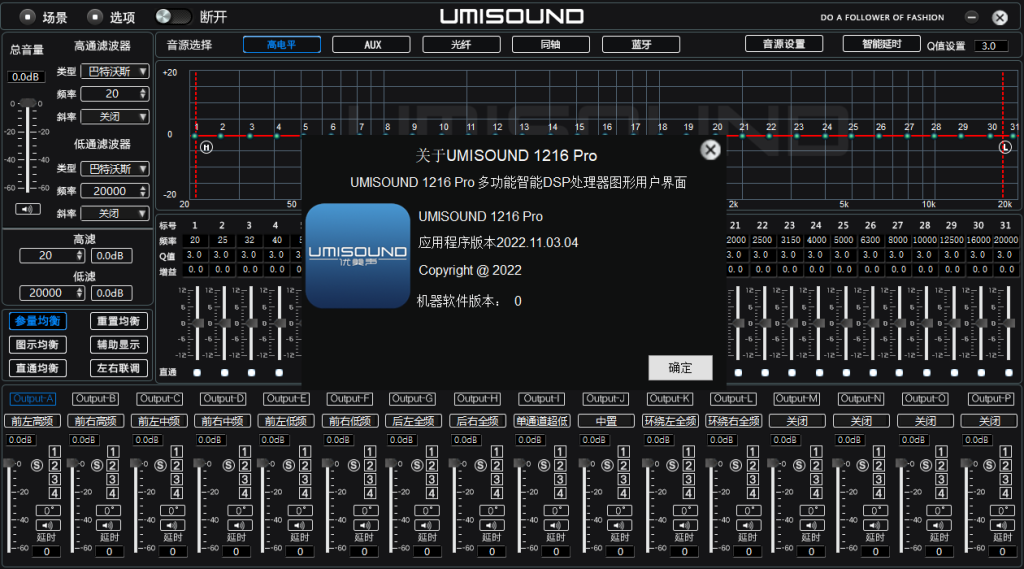
Task: Confirm the About dialog with 确定
Action: 680,368
